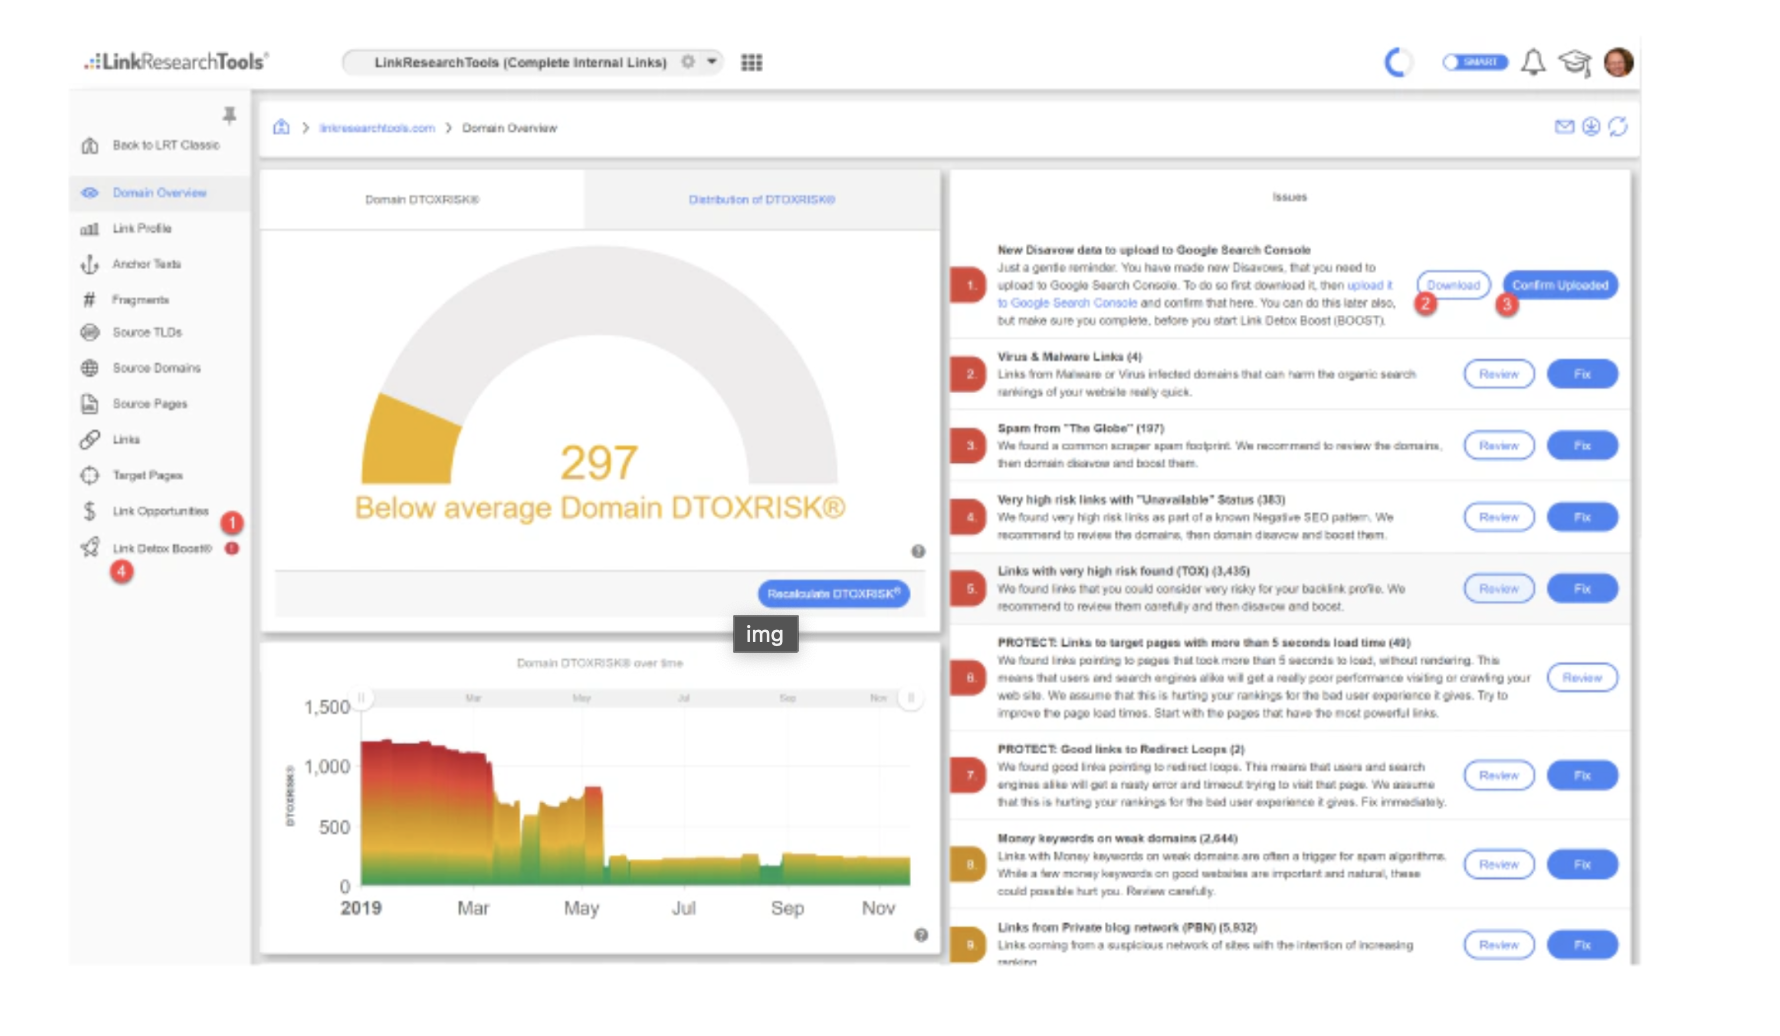The height and width of the screenshot is (1036, 1780).
Task: Review Spam from The Globe issue
Action: click(1499, 445)
